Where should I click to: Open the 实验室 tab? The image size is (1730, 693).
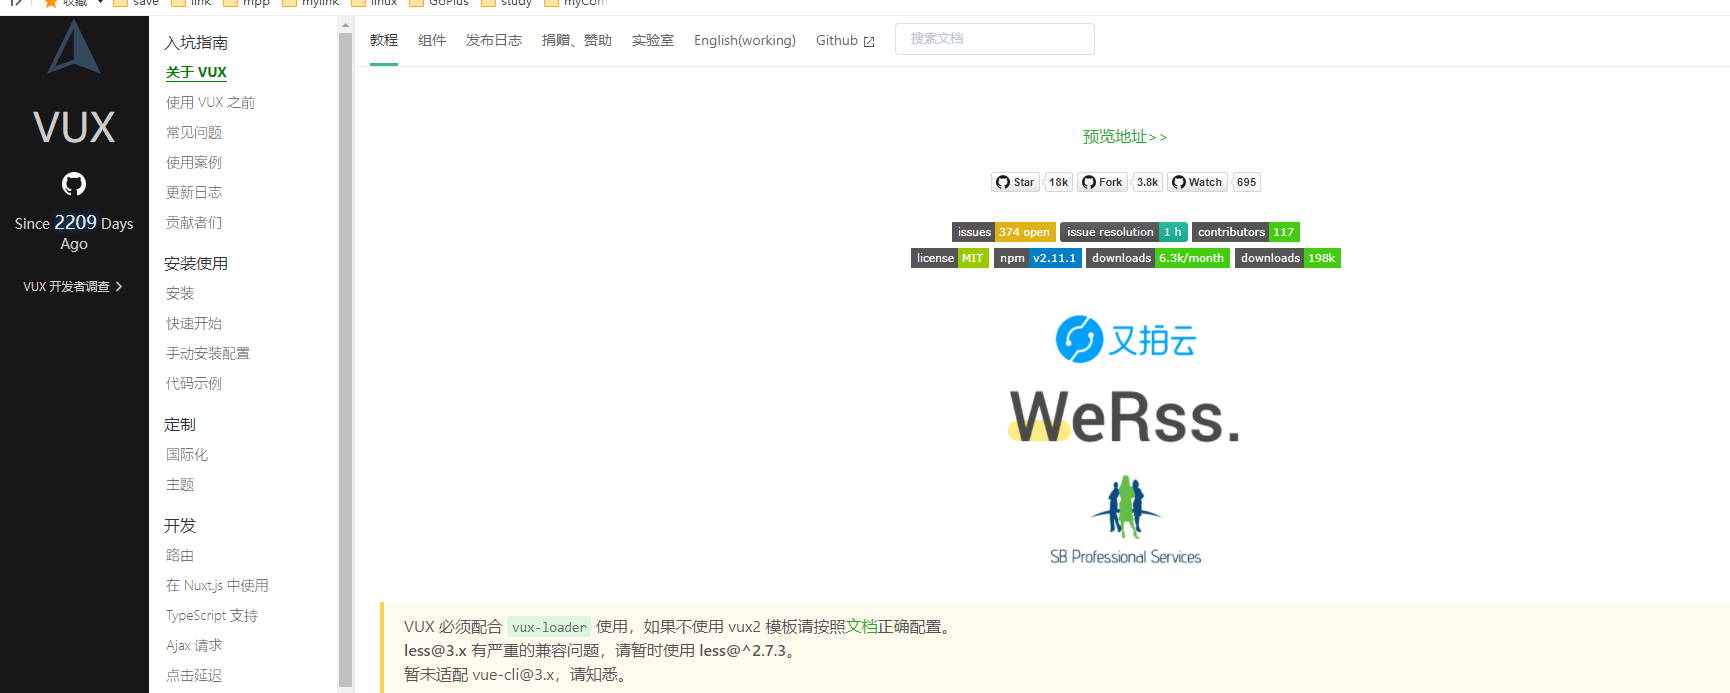[653, 41]
